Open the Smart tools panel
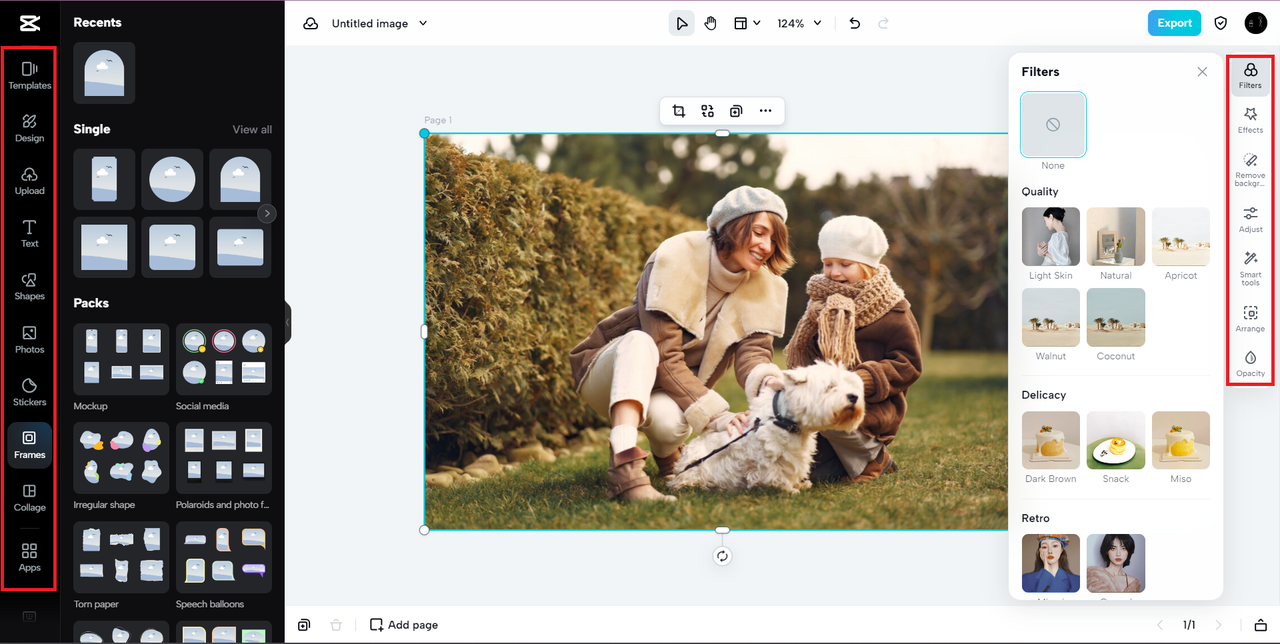Image resolution: width=1280 pixels, height=644 pixels. [1250, 268]
